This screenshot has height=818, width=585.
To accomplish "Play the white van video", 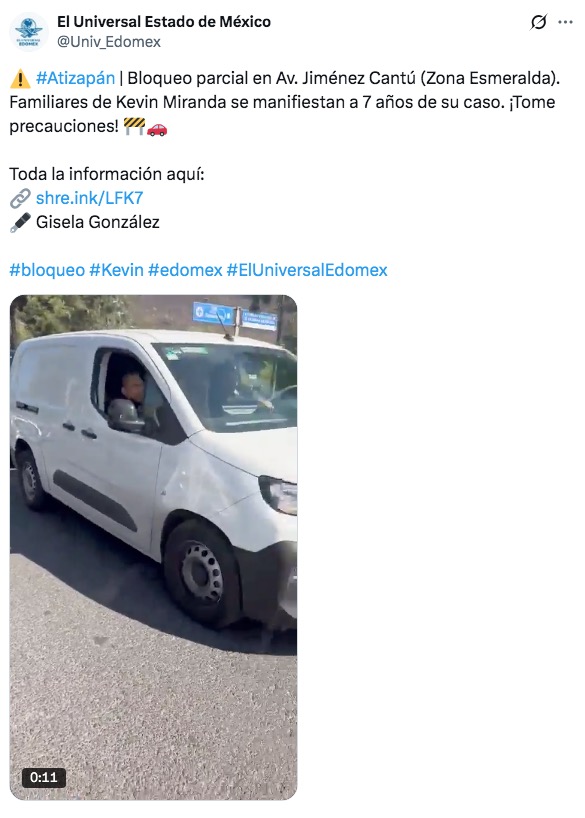I will click(153, 547).
